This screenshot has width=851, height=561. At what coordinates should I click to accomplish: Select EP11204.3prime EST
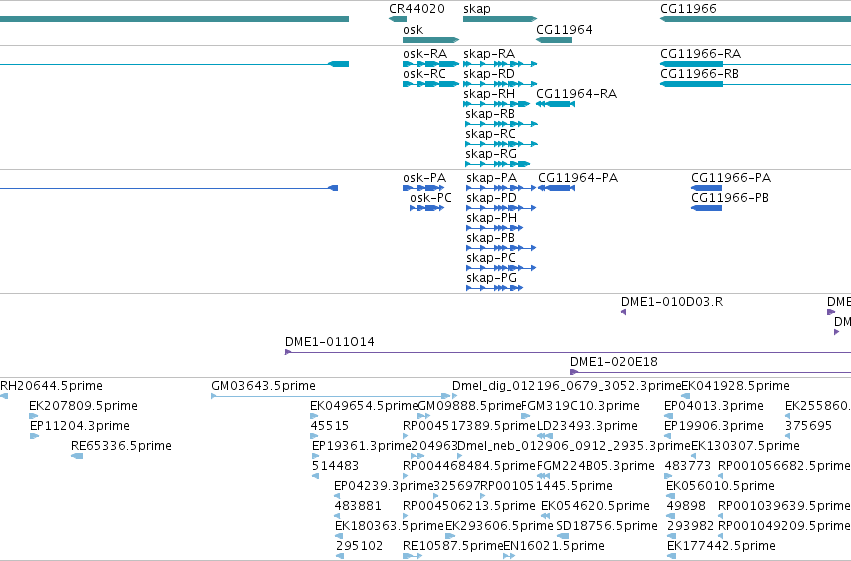tap(35, 436)
